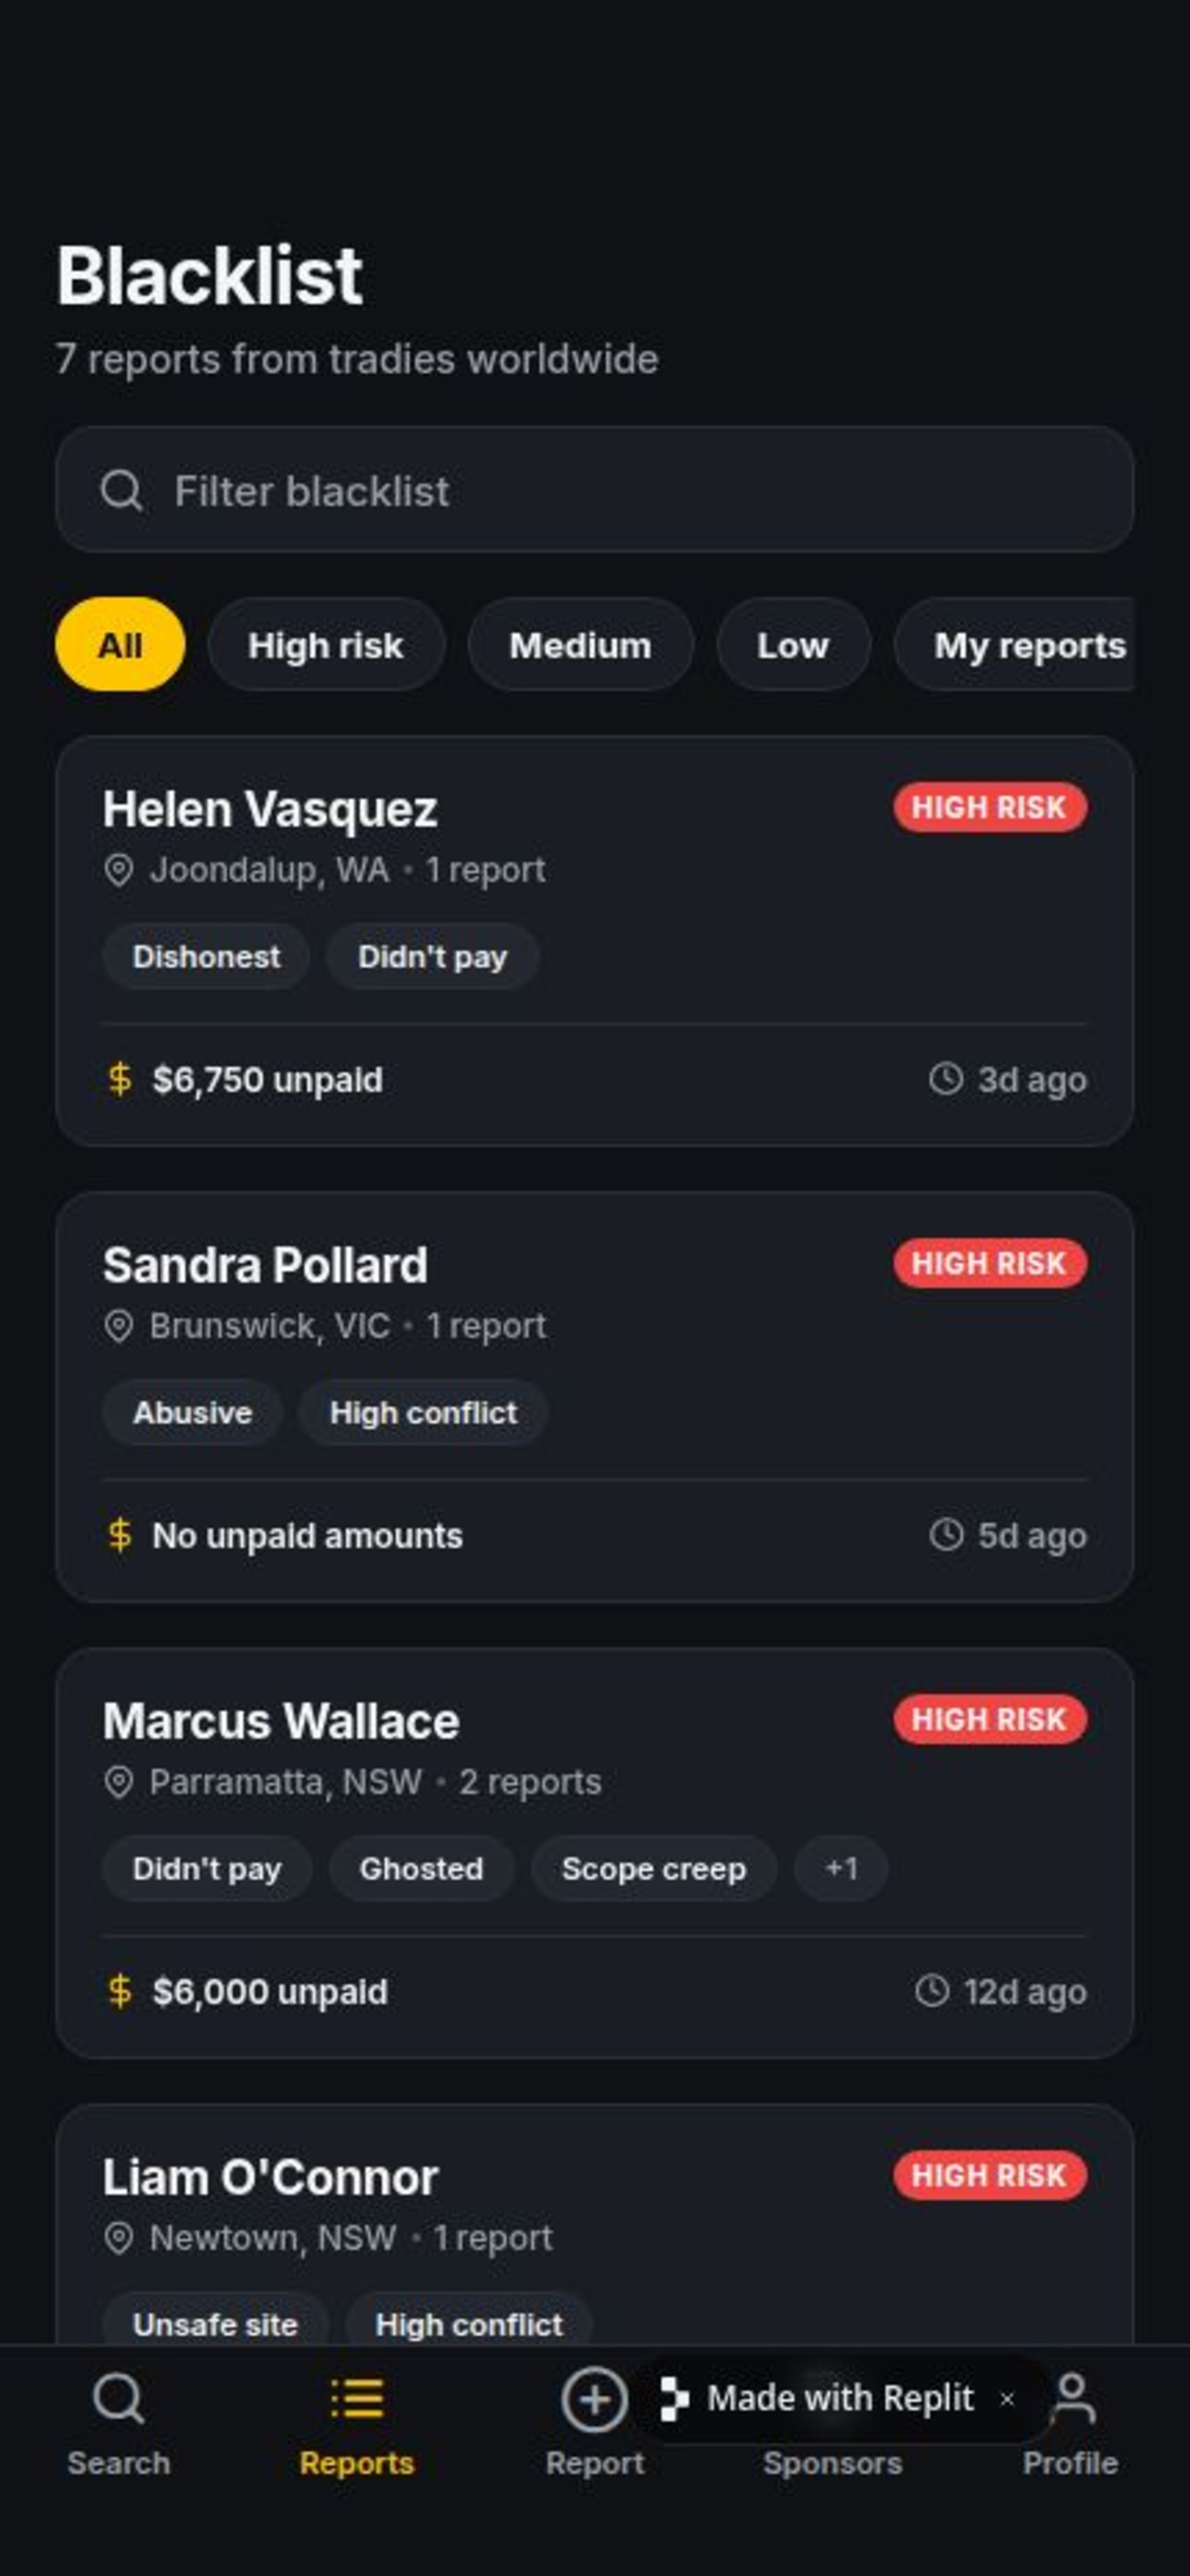Click dollar icon beside $6,750 unpaid

119,1079
